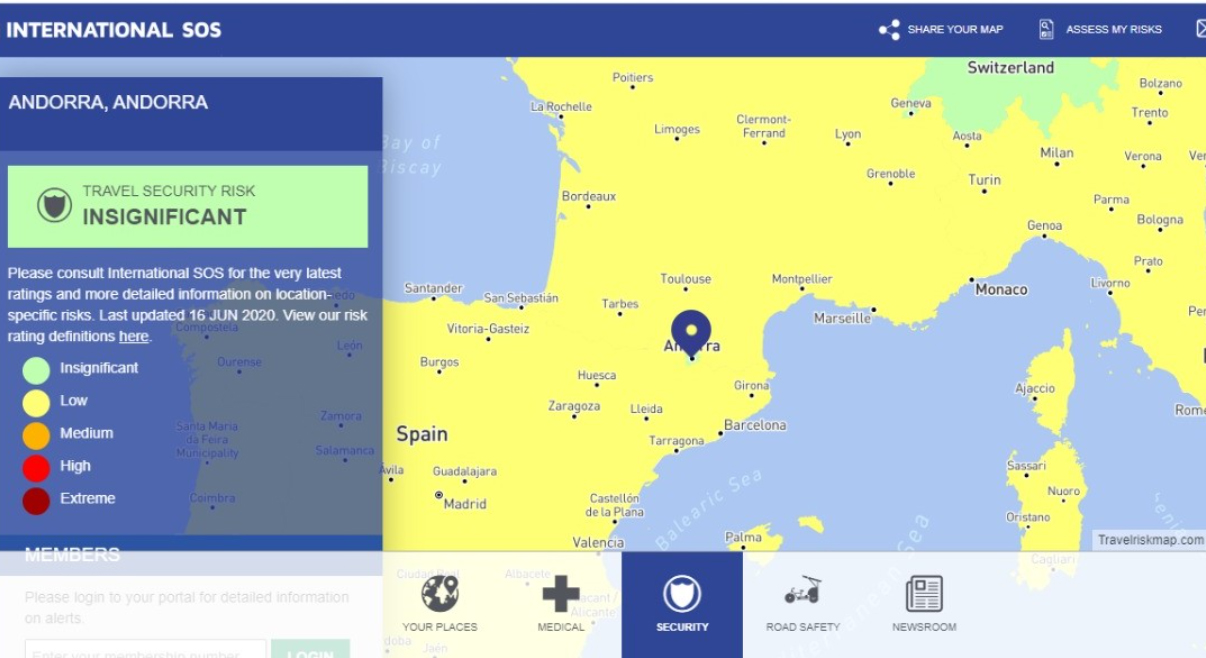Click Tarragona on the map

point(677,441)
